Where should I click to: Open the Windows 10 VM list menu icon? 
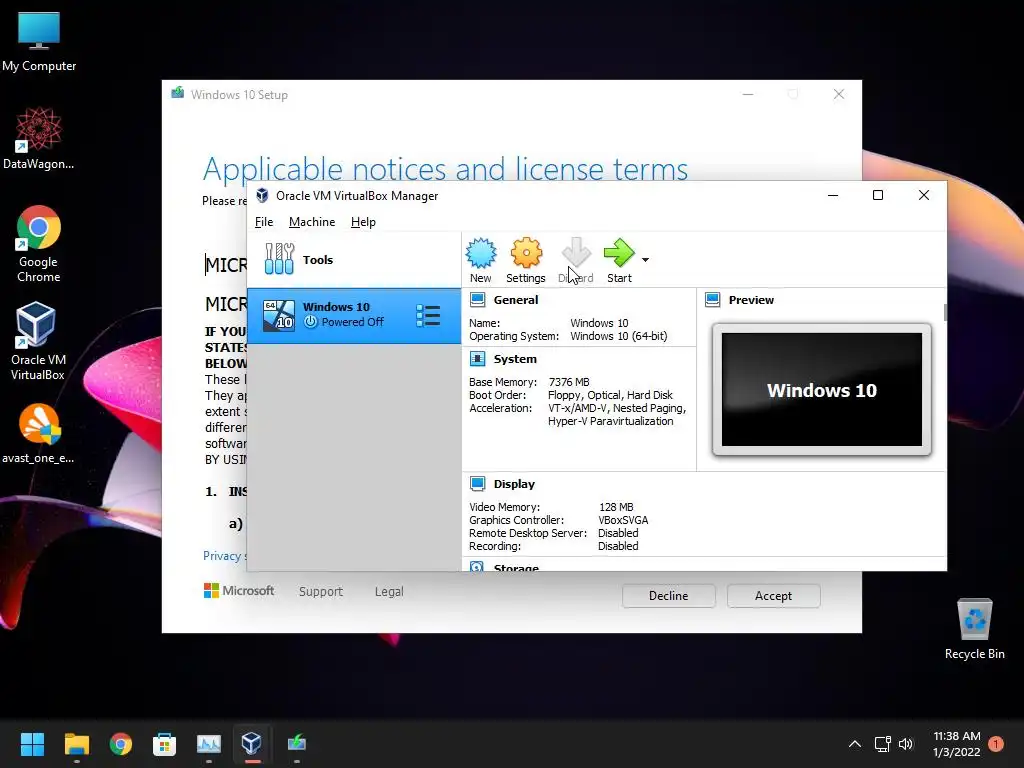pyautogui.click(x=428, y=315)
